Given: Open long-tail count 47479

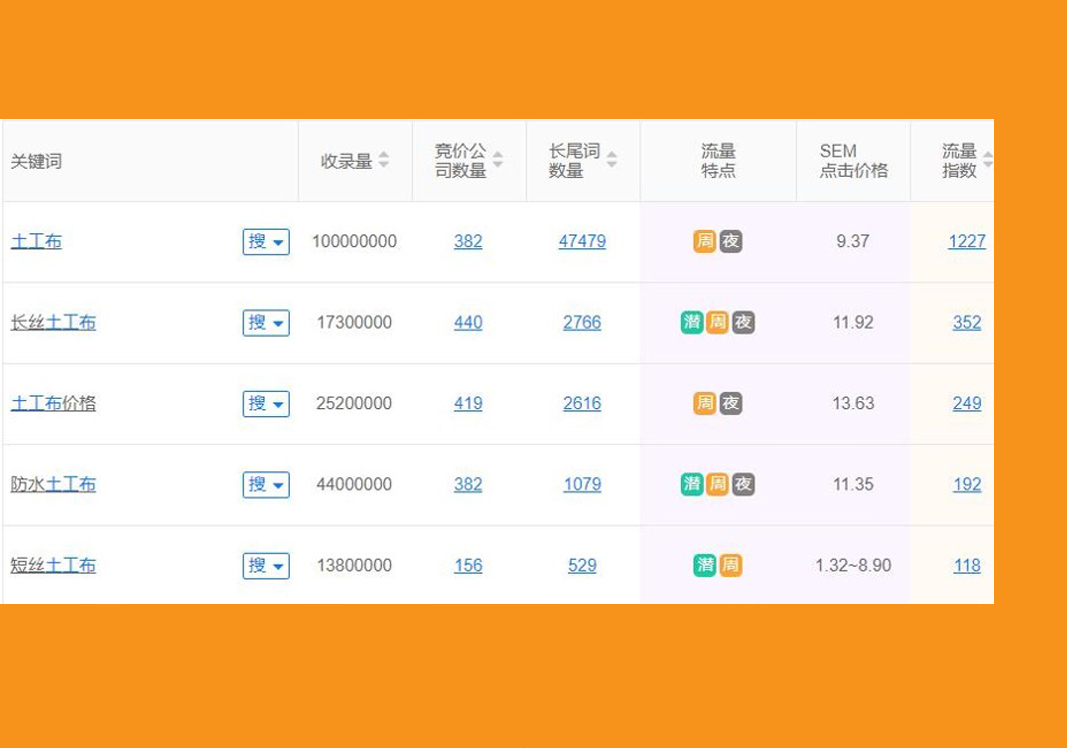Looking at the screenshot, I should pyautogui.click(x=582, y=241).
